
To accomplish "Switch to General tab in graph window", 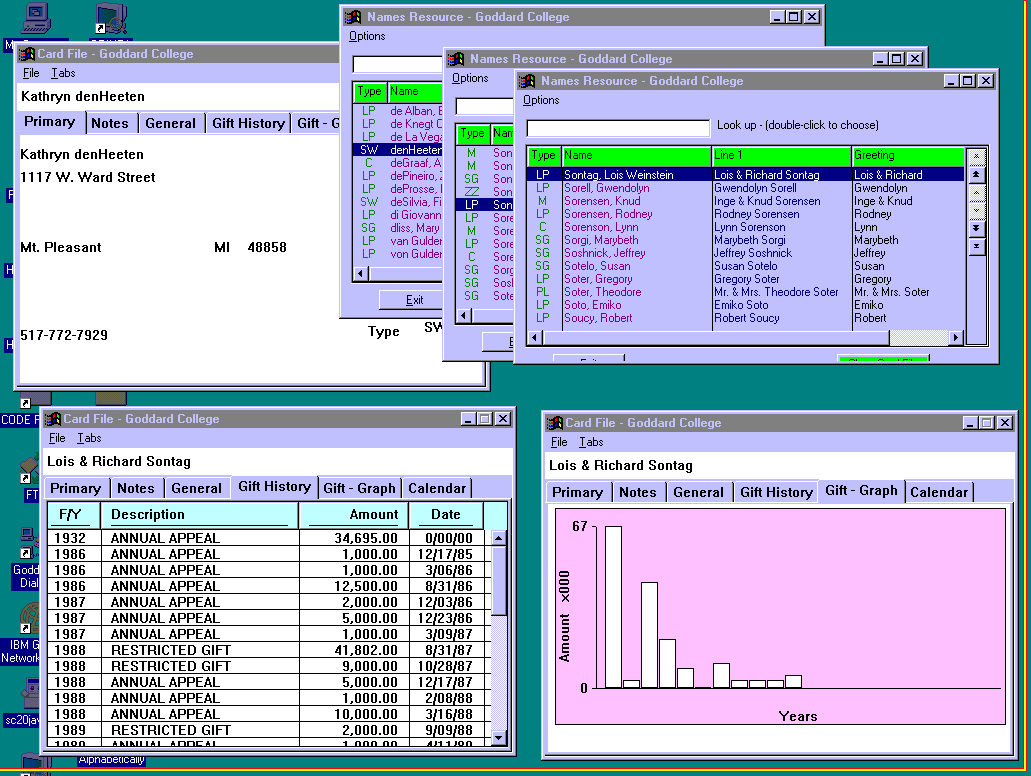I will (x=698, y=493).
